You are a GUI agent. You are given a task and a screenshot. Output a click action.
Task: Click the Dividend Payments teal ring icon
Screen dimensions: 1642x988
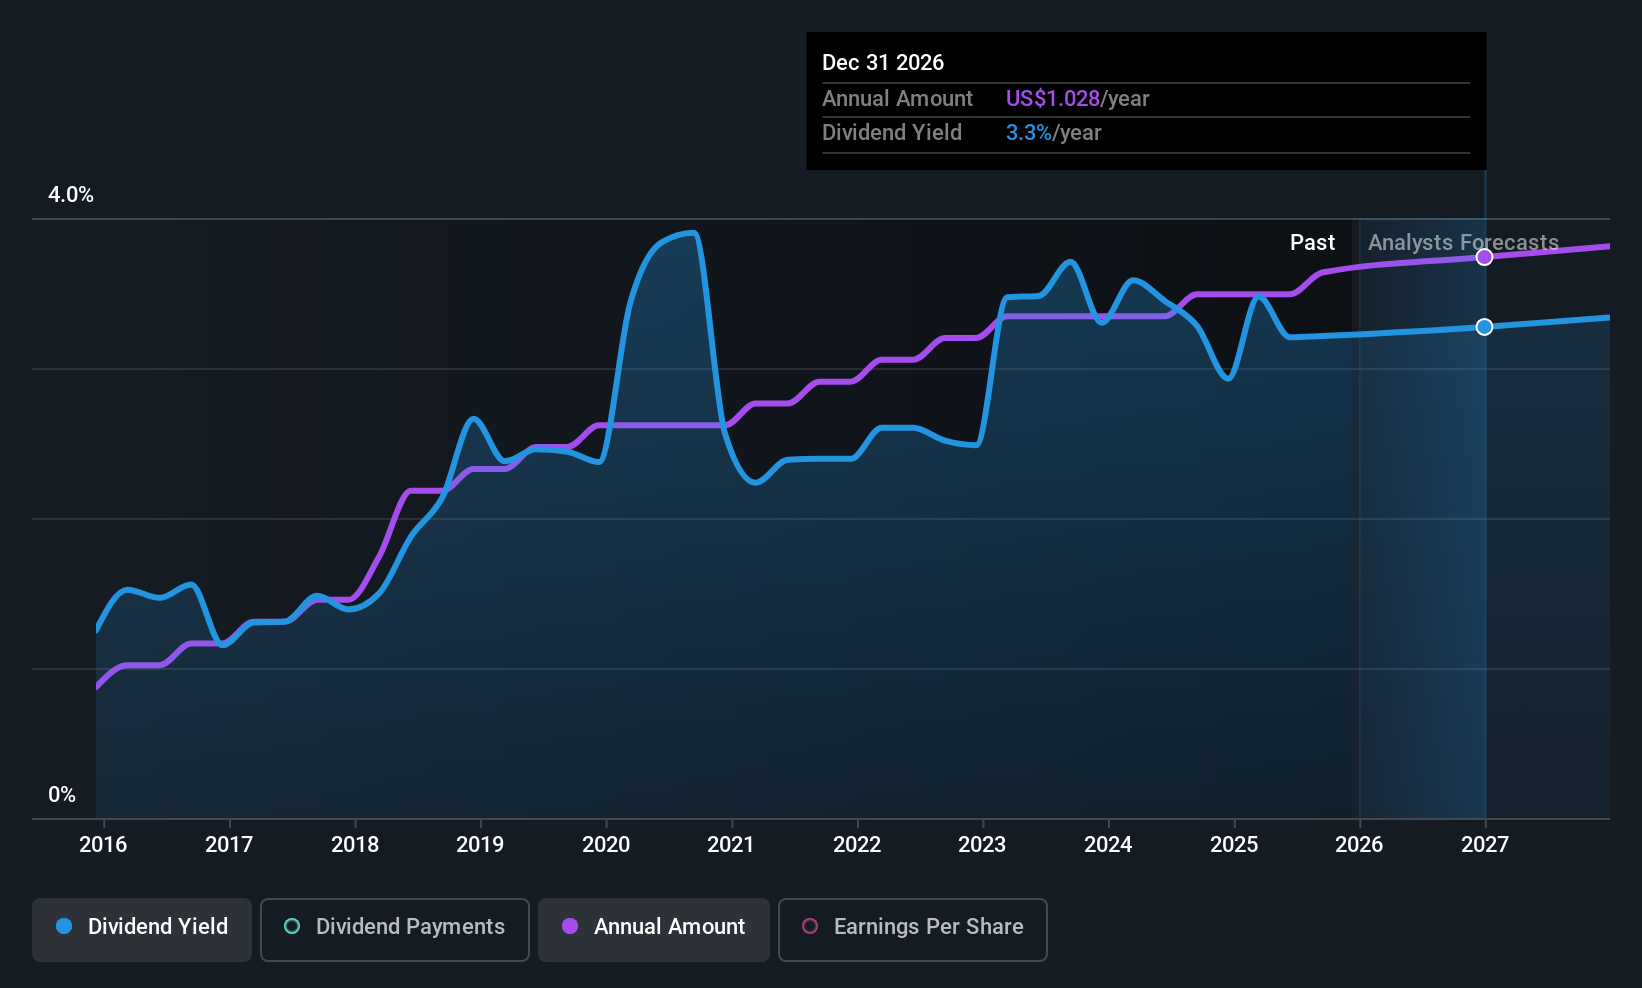point(291,927)
